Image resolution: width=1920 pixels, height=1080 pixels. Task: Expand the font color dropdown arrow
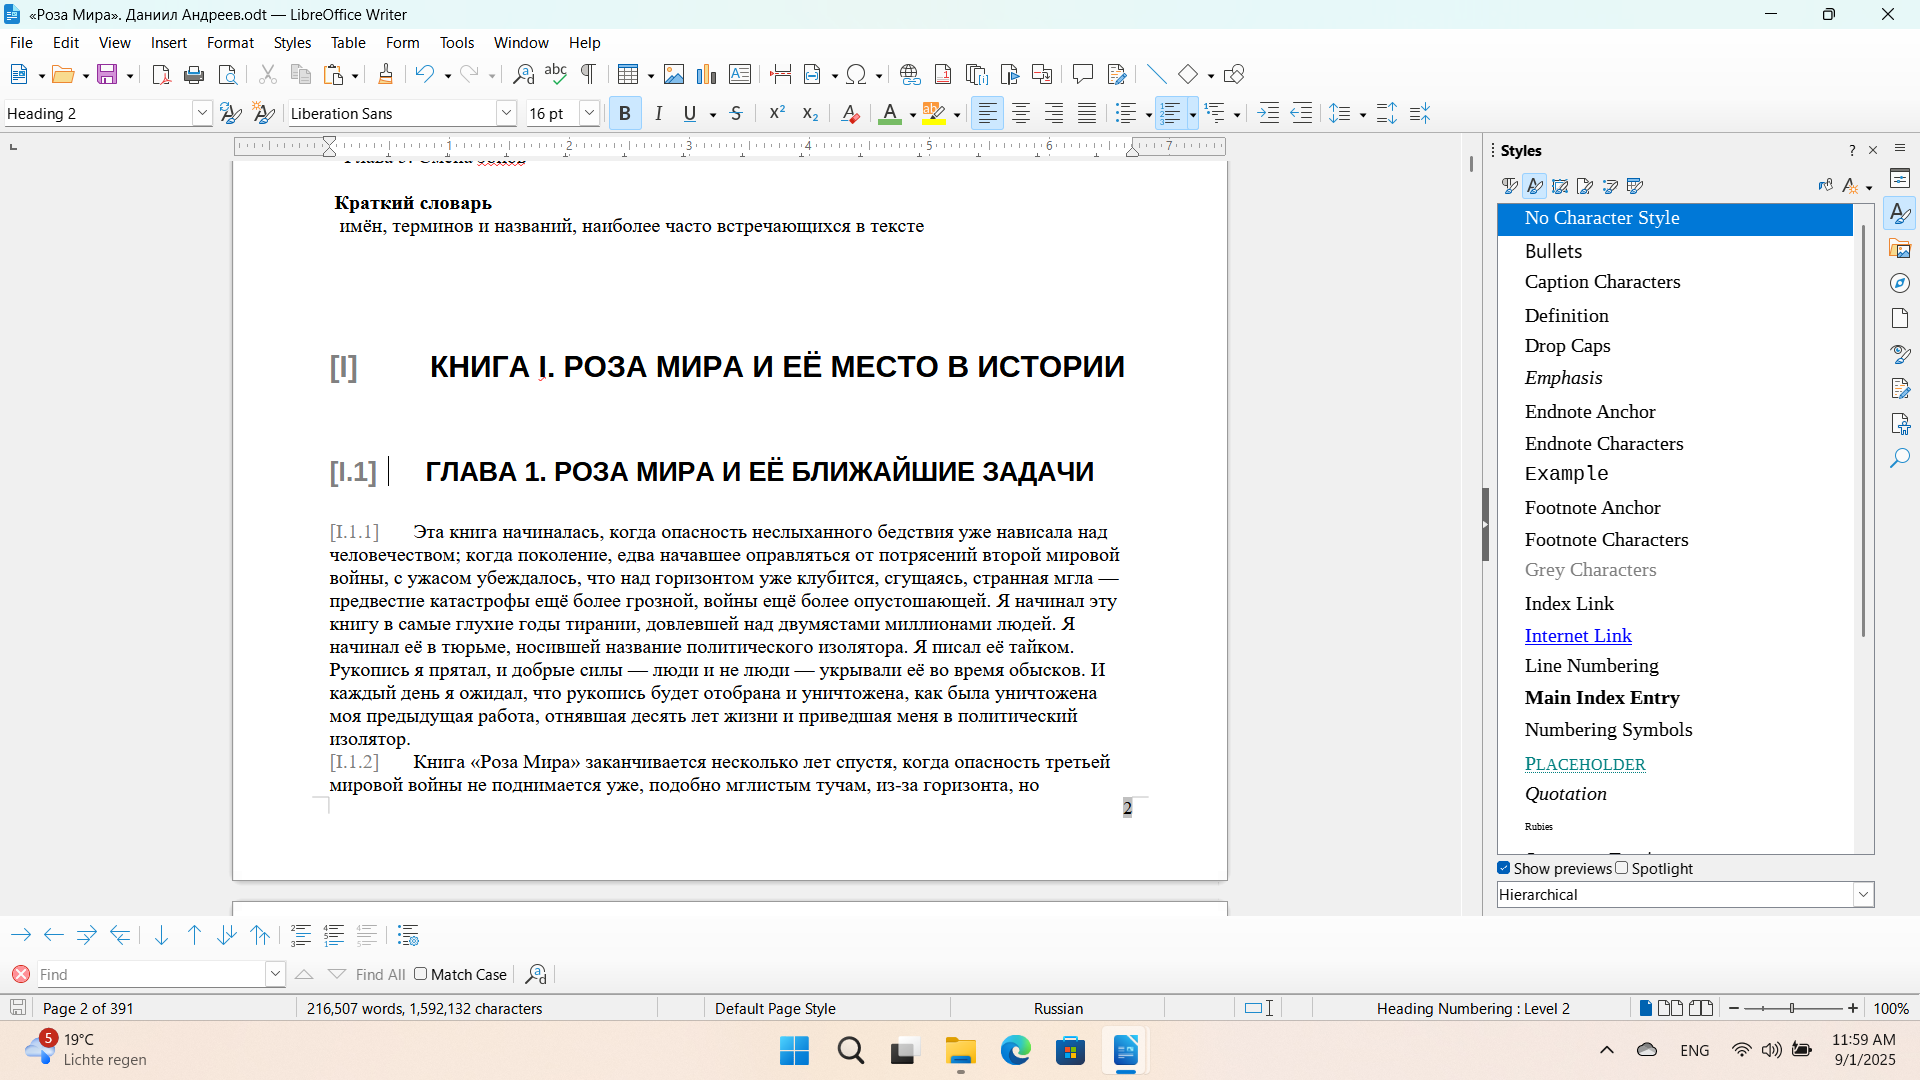(x=913, y=115)
